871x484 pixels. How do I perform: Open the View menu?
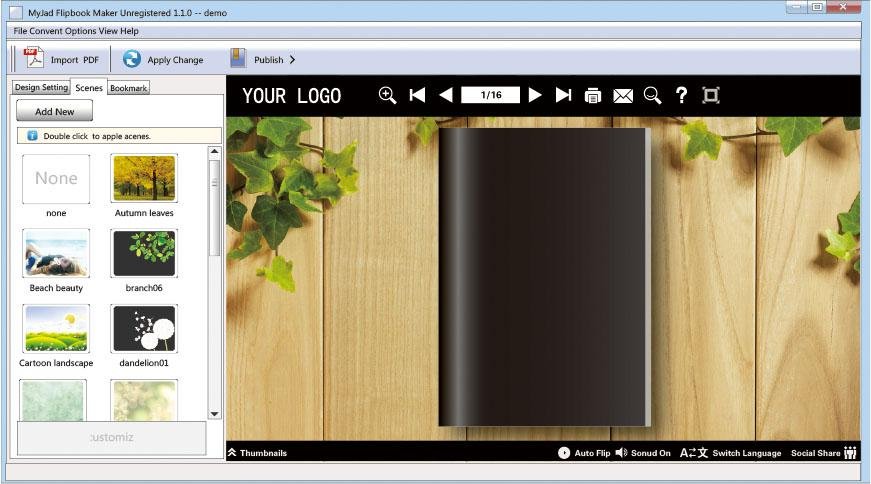pos(108,31)
